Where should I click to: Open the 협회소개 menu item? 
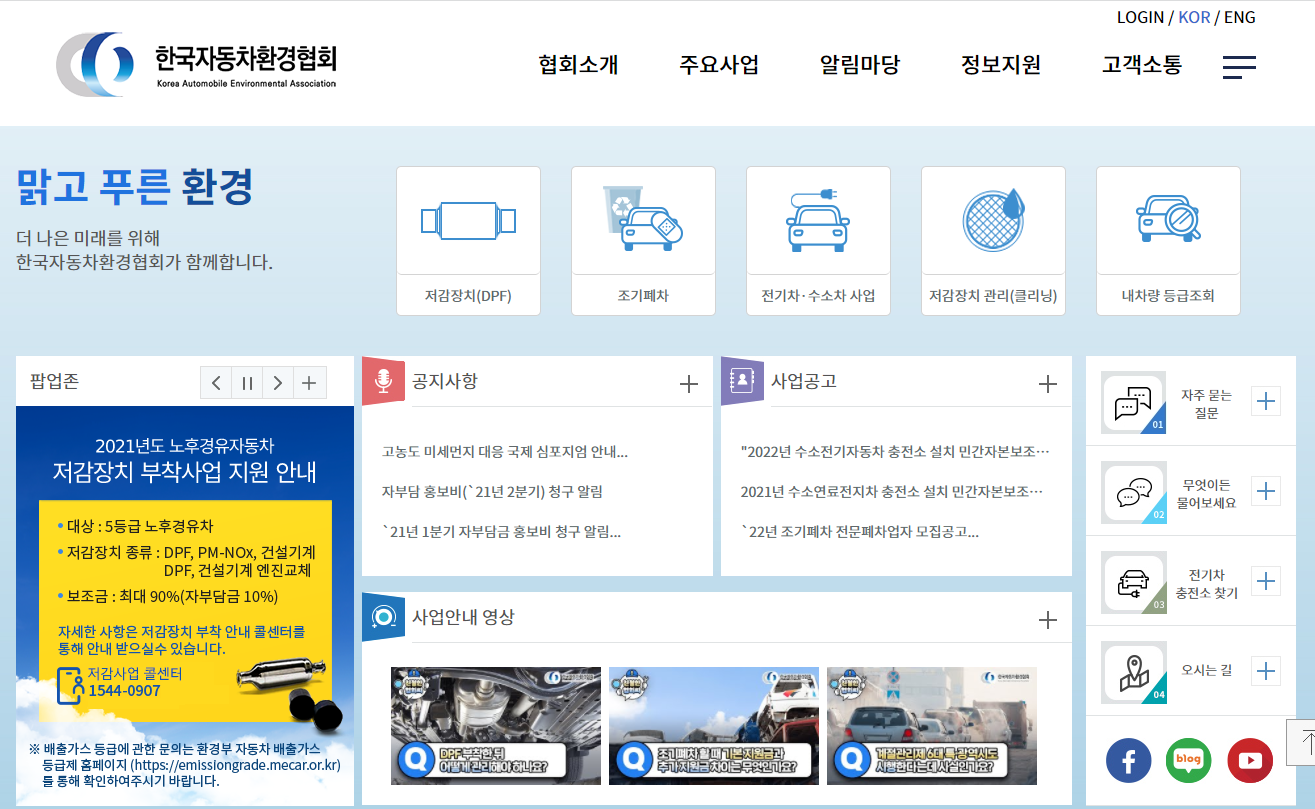(x=578, y=66)
